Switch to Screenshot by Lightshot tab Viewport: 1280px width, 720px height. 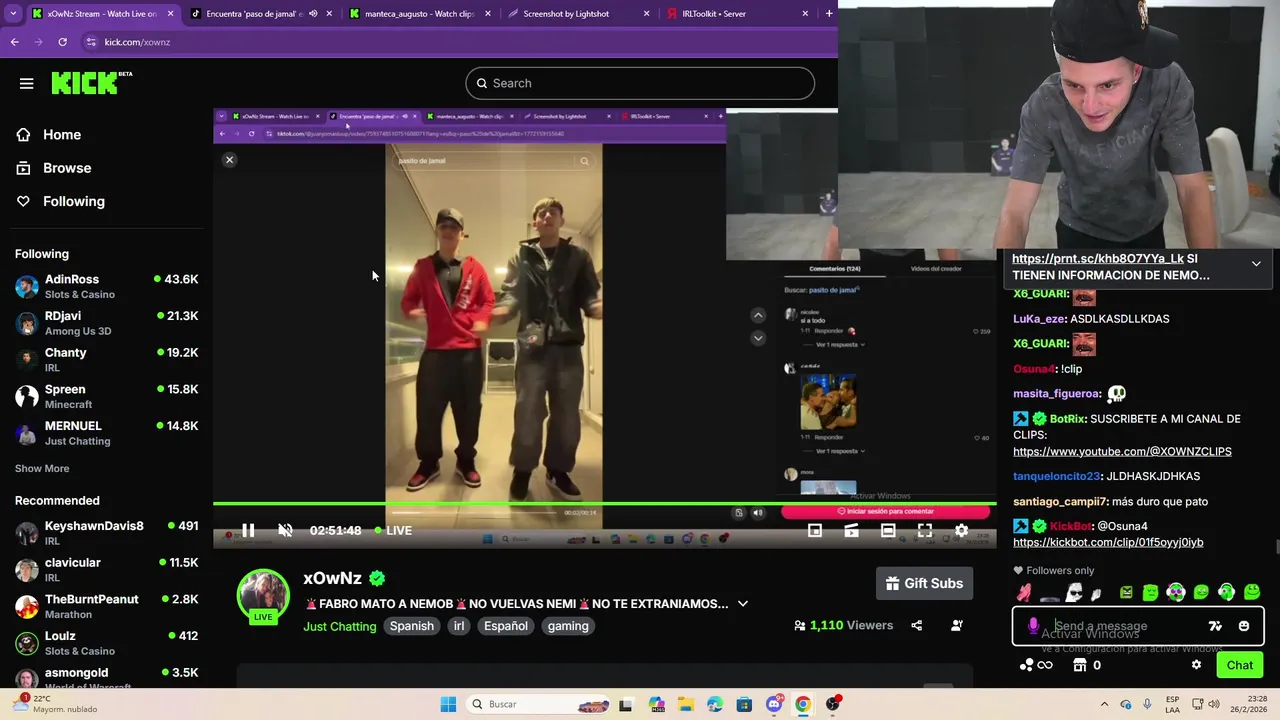click(578, 14)
